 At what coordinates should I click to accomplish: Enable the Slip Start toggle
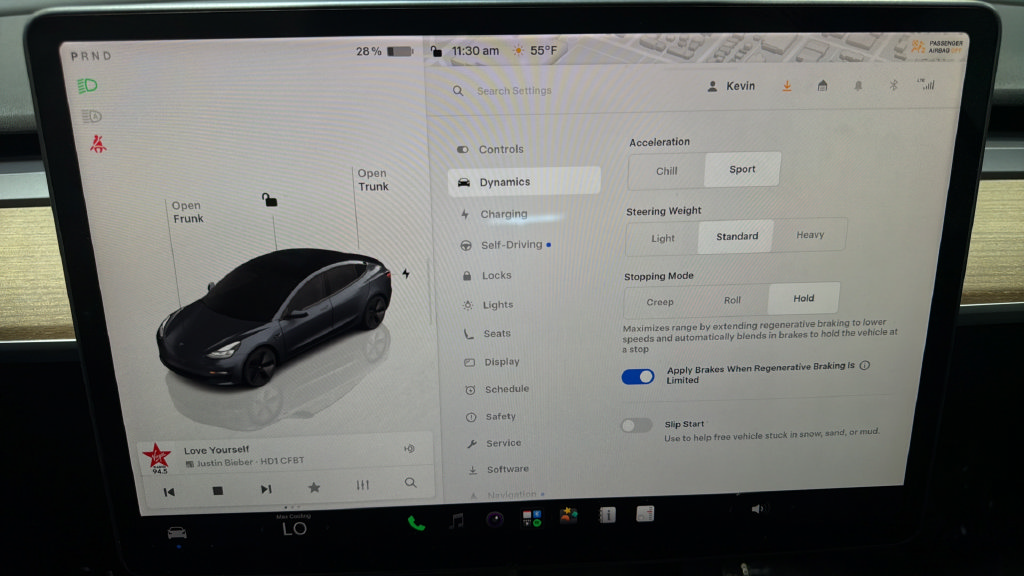(x=636, y=426)
